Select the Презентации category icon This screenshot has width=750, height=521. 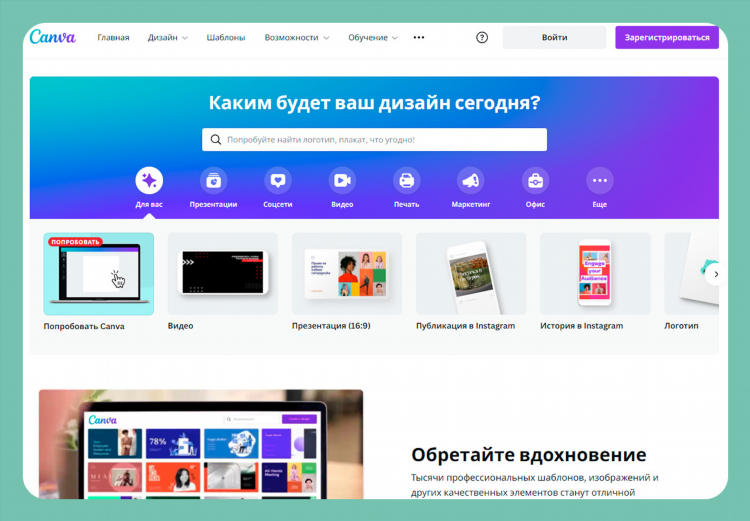[213, 180]
